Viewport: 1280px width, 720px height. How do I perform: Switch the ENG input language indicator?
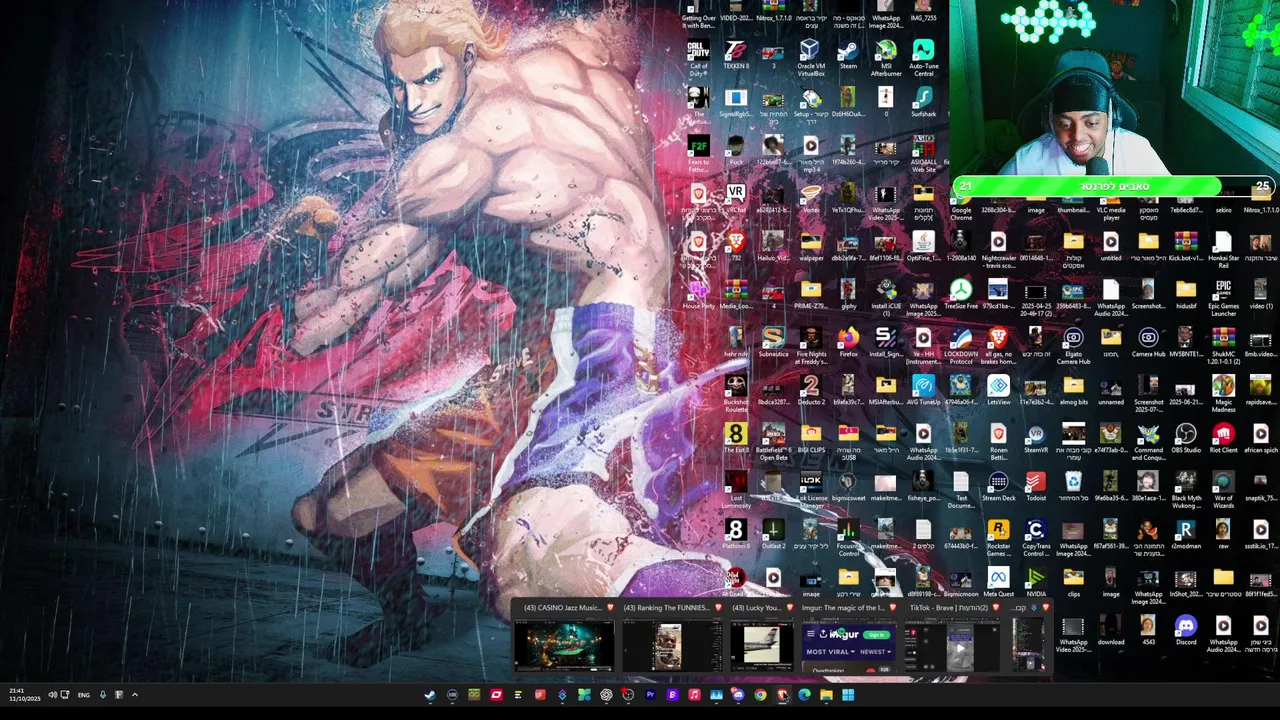coord(84,695)
